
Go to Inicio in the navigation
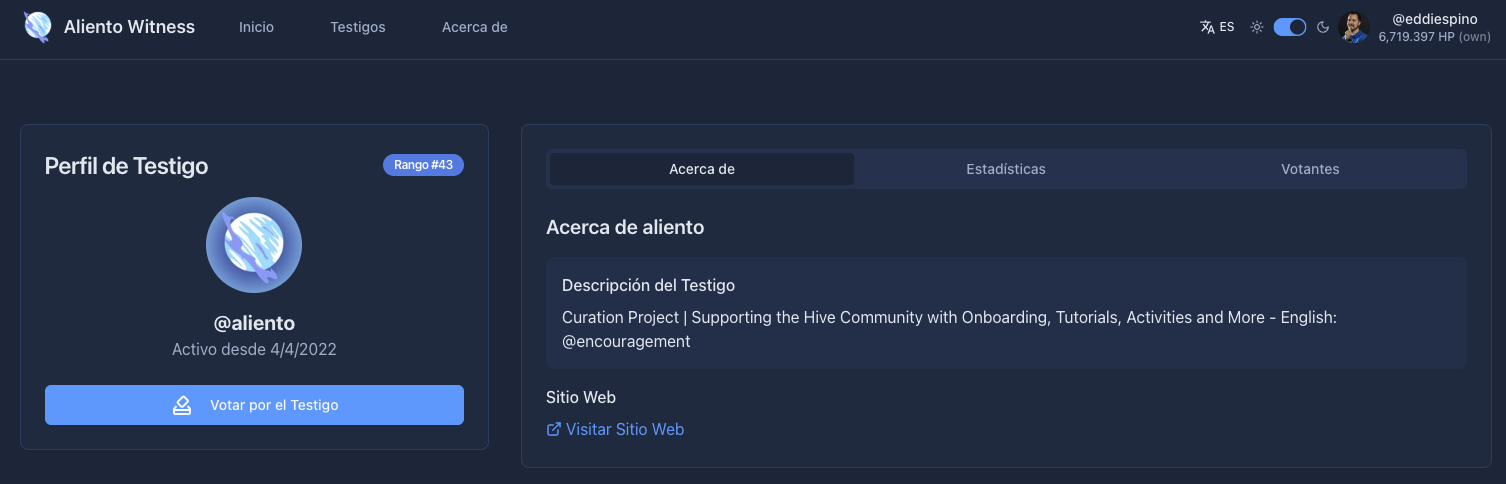[256, 27]
